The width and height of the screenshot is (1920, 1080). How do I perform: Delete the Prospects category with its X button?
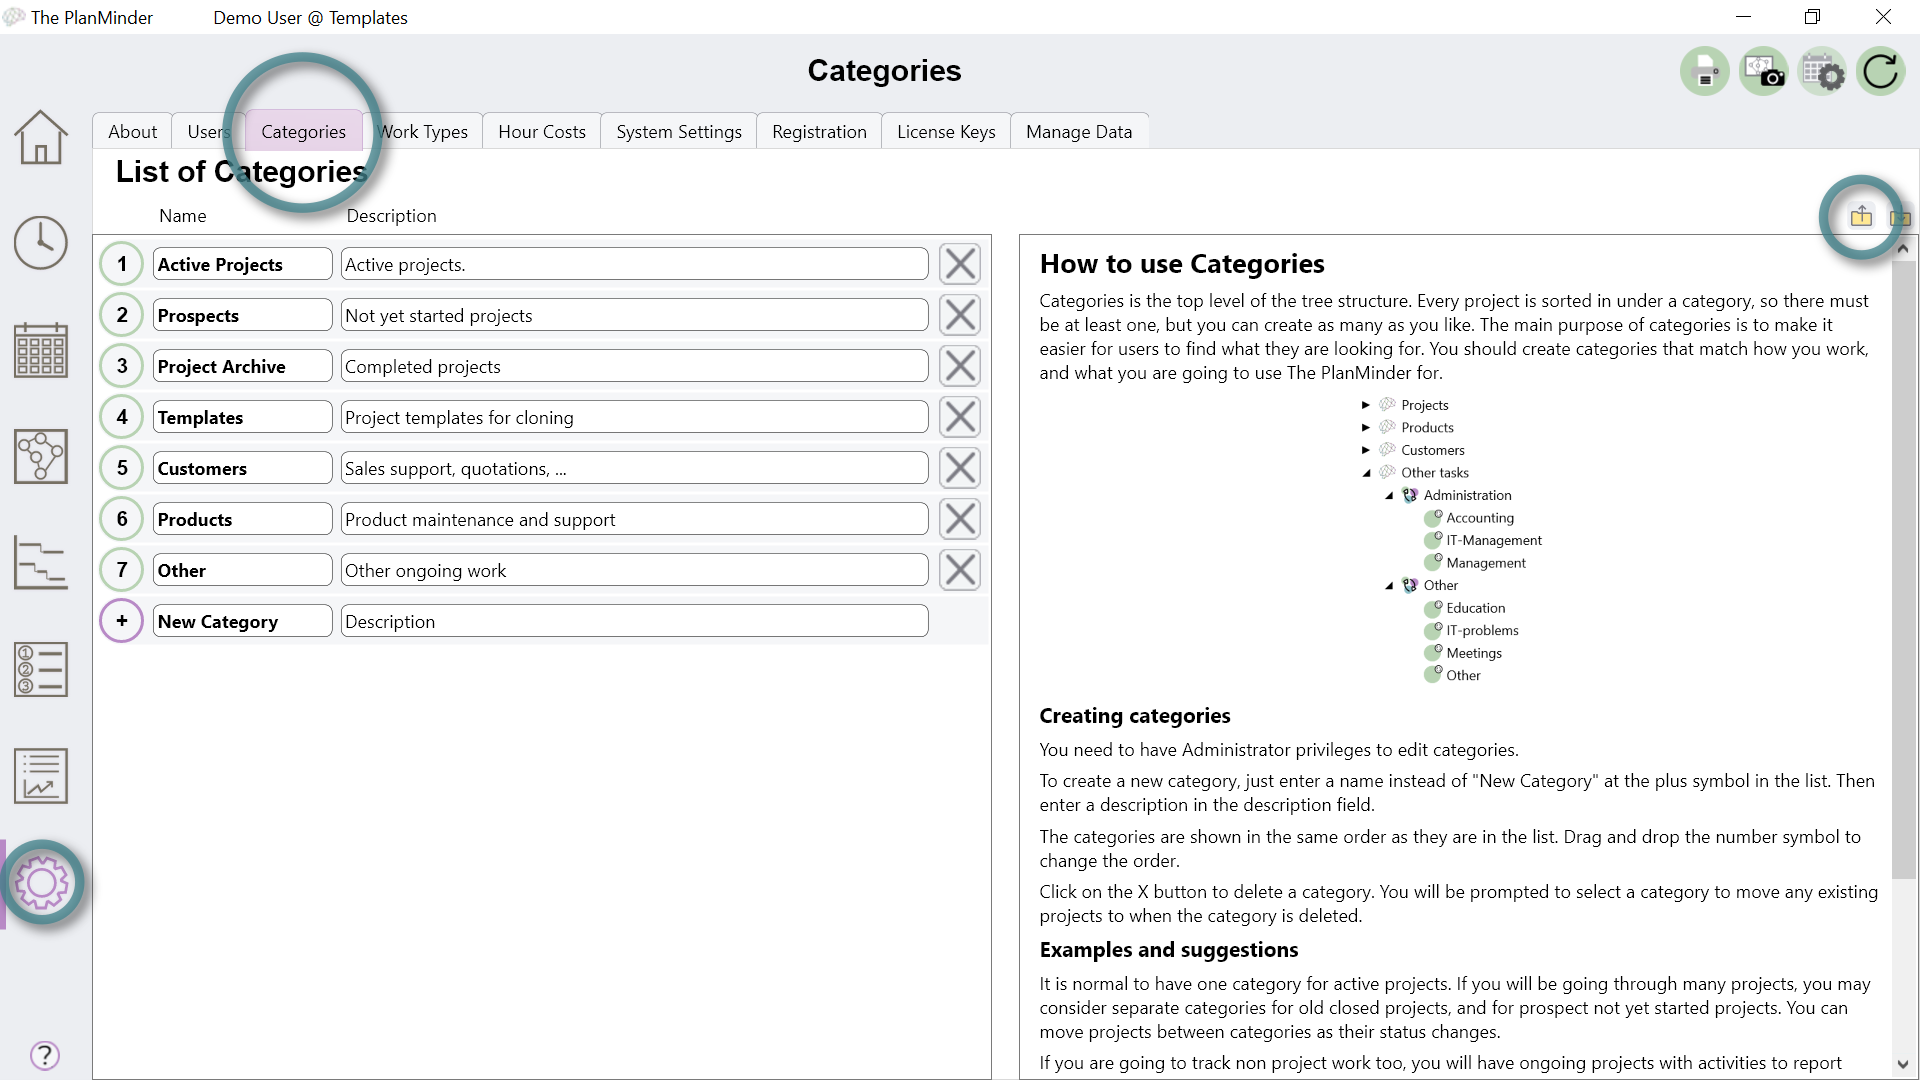959,314
